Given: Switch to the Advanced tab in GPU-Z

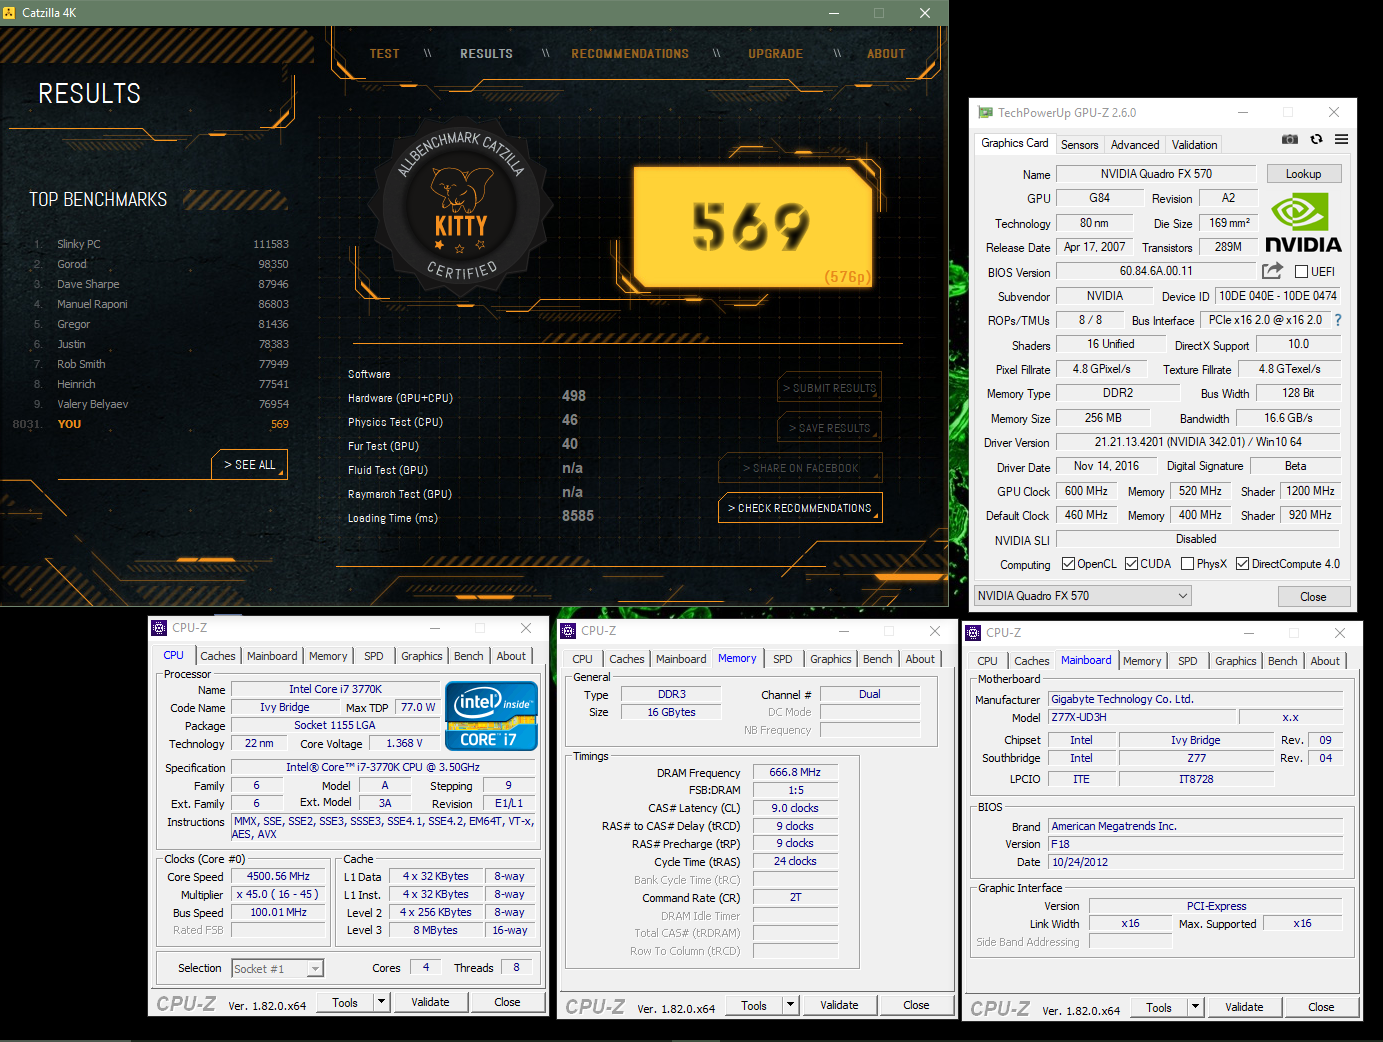Looking at the screenshot, I should (1135, 145).
